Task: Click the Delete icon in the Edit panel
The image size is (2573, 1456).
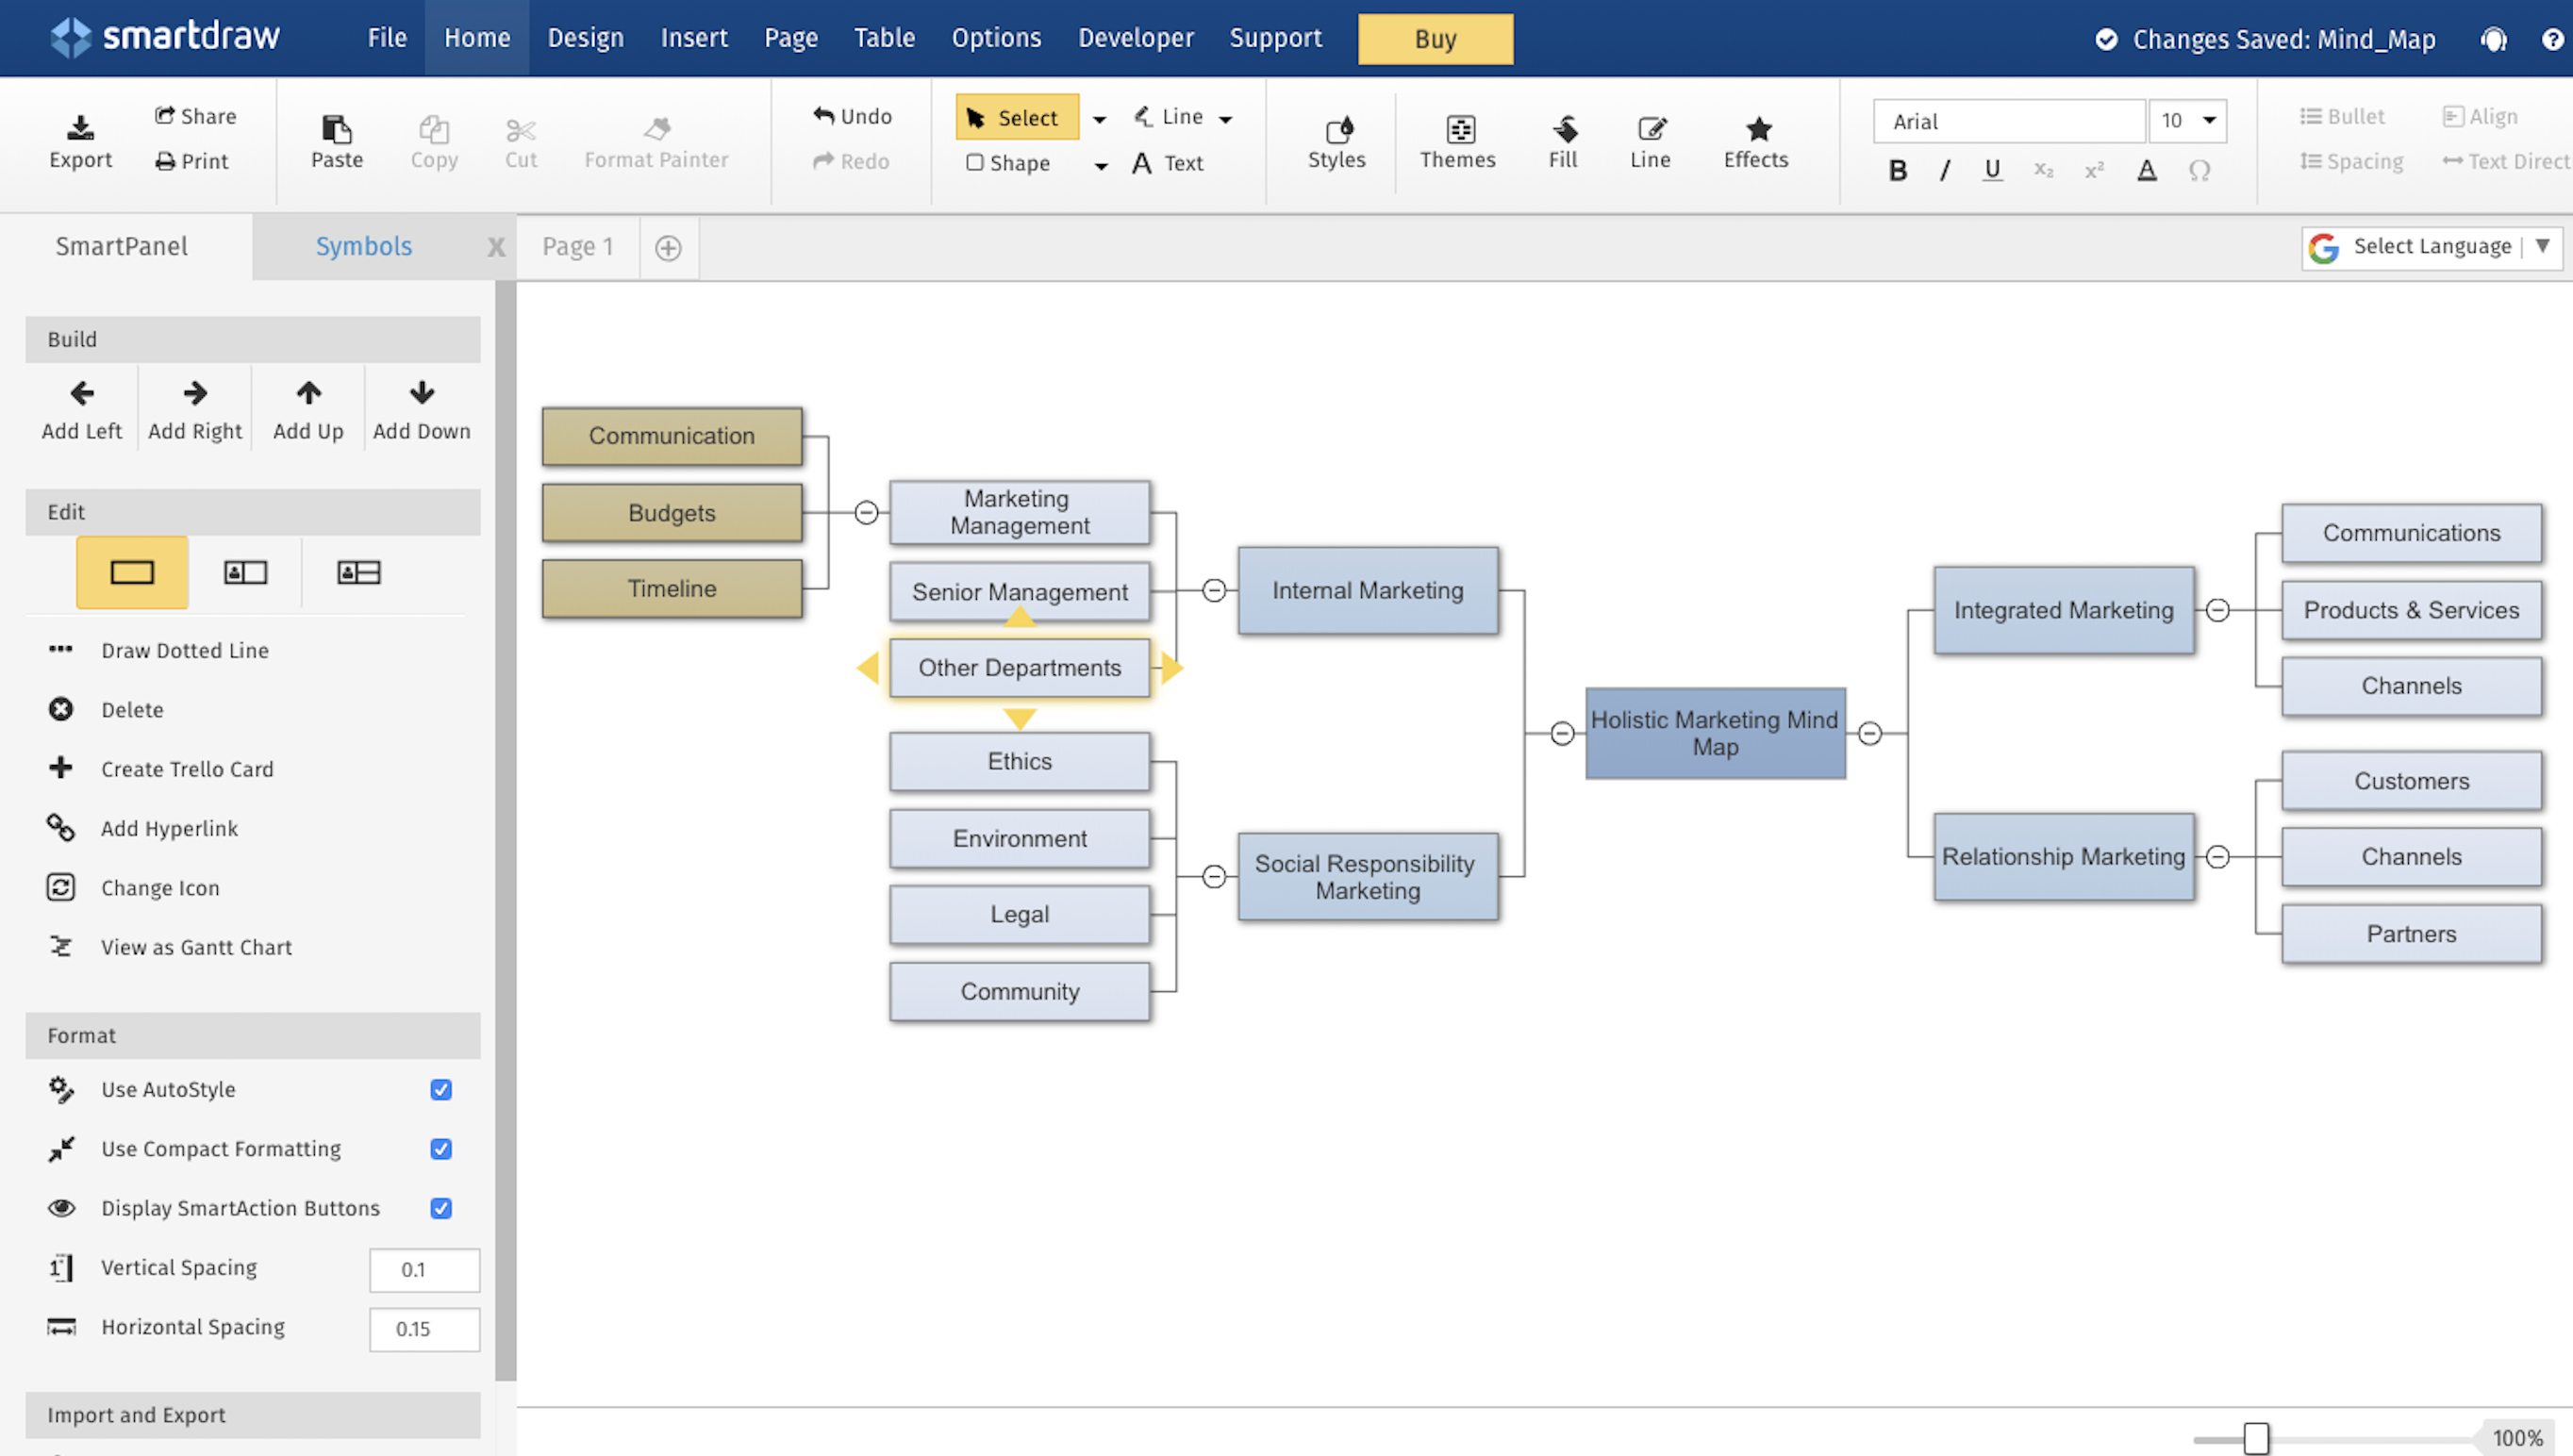Action: tap(61, 709)
